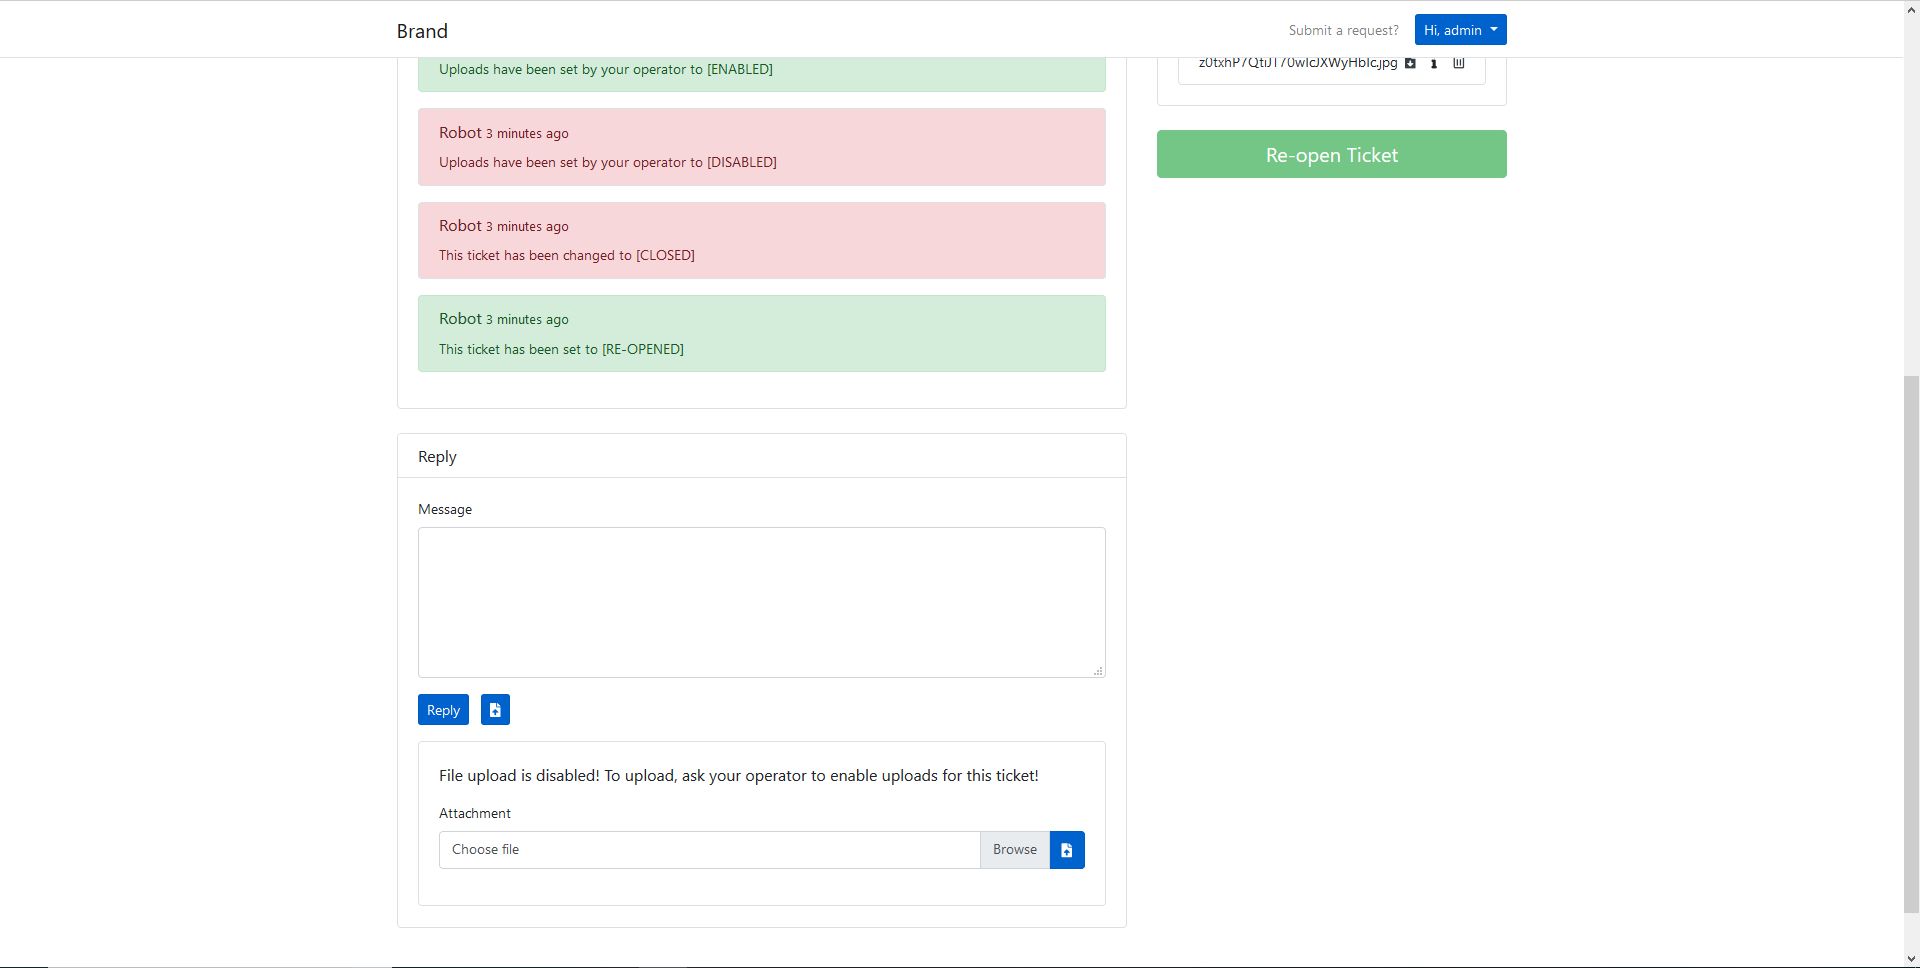
Task: Click the "Choose file" attachment field
Action: 709,850
